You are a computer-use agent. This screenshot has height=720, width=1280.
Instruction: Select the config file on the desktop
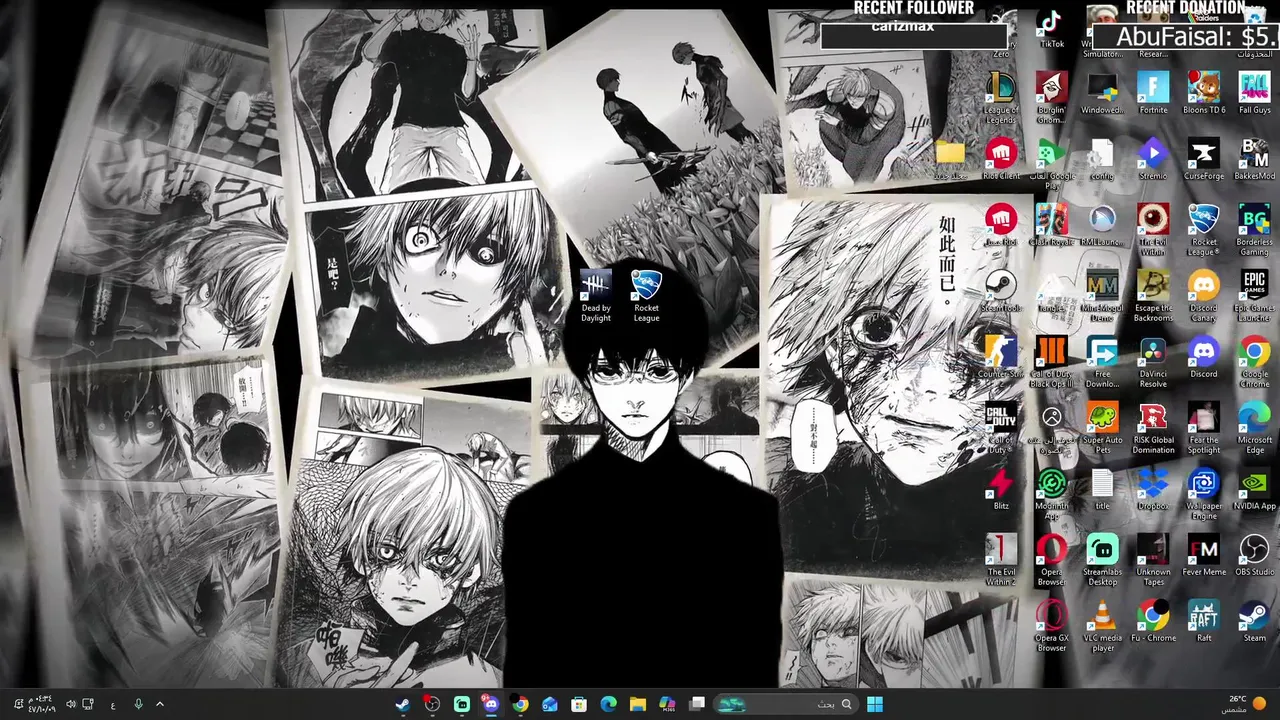pyautogui.click(x=1102, y=159)
